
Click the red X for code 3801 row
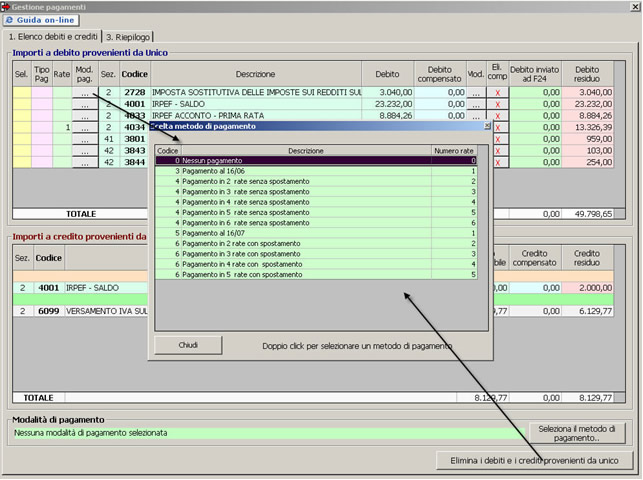497,139
